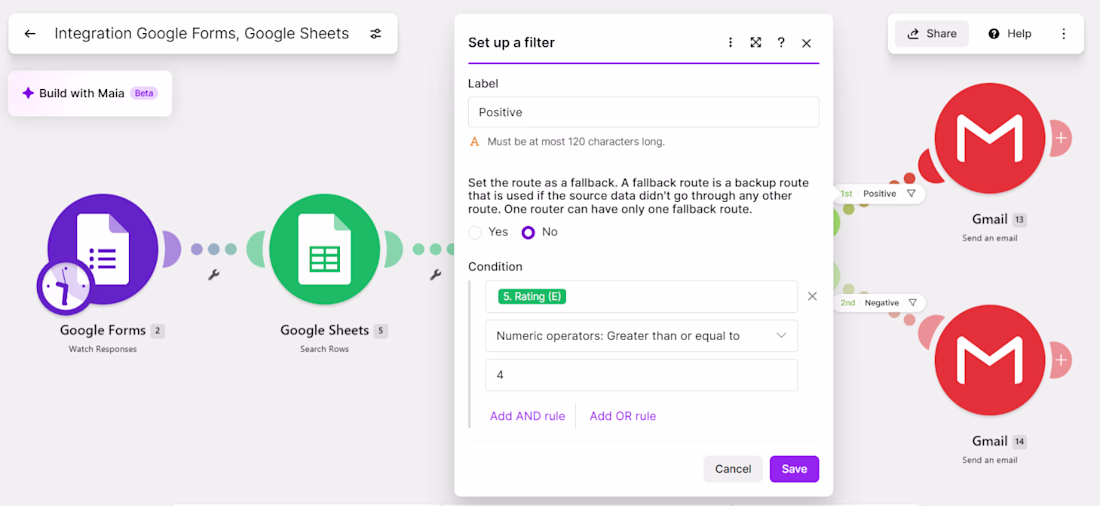Click the Gmail 14 Send an email text
Image resolution: width=1100 pixels, height=506 pixels.
click(x=990, y=460)
